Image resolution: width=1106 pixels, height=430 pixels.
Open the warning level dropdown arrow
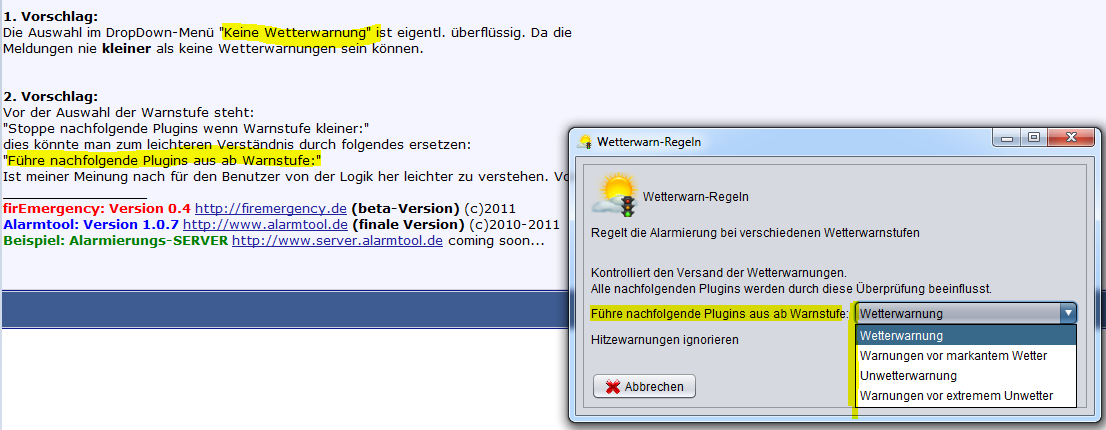tap(1067, 313)
